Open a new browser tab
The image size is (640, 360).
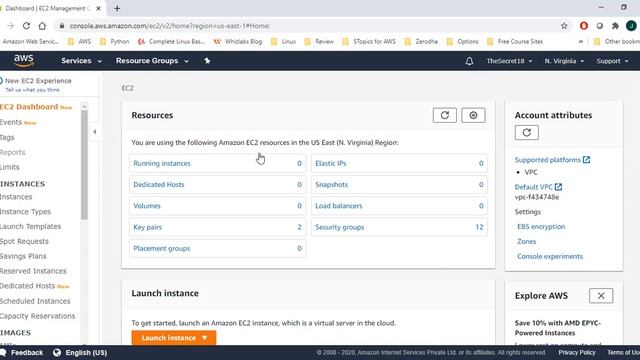pyautogui.click(x=117, y=8)
